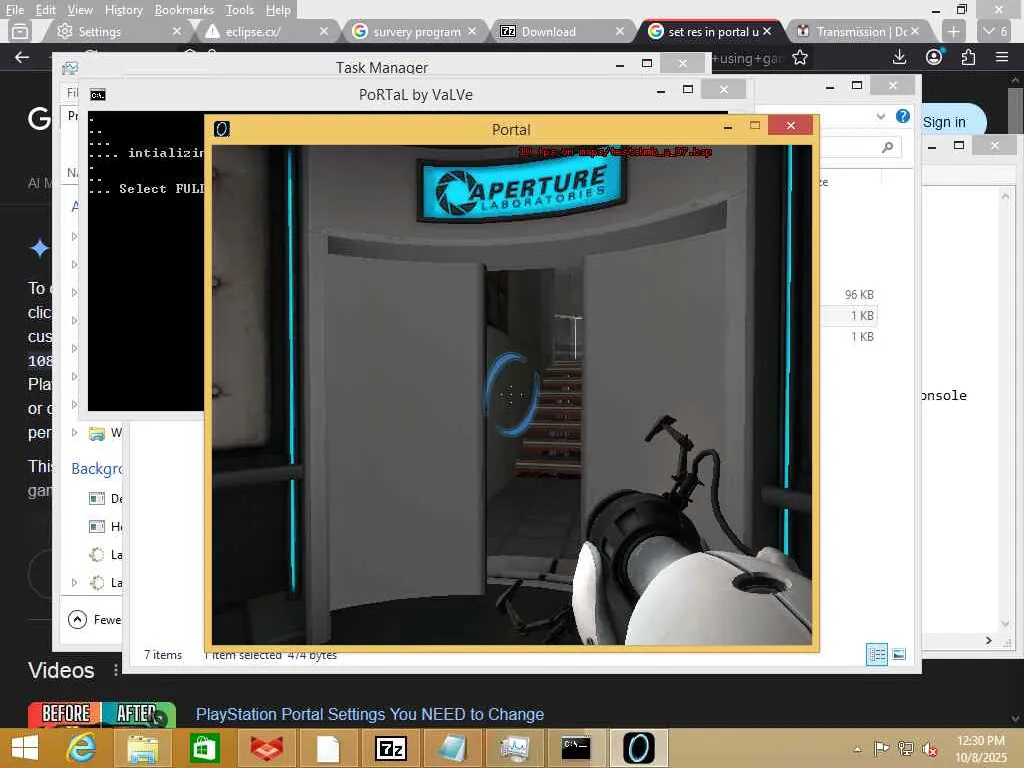Close the Settings tab

tap(176, 31)
